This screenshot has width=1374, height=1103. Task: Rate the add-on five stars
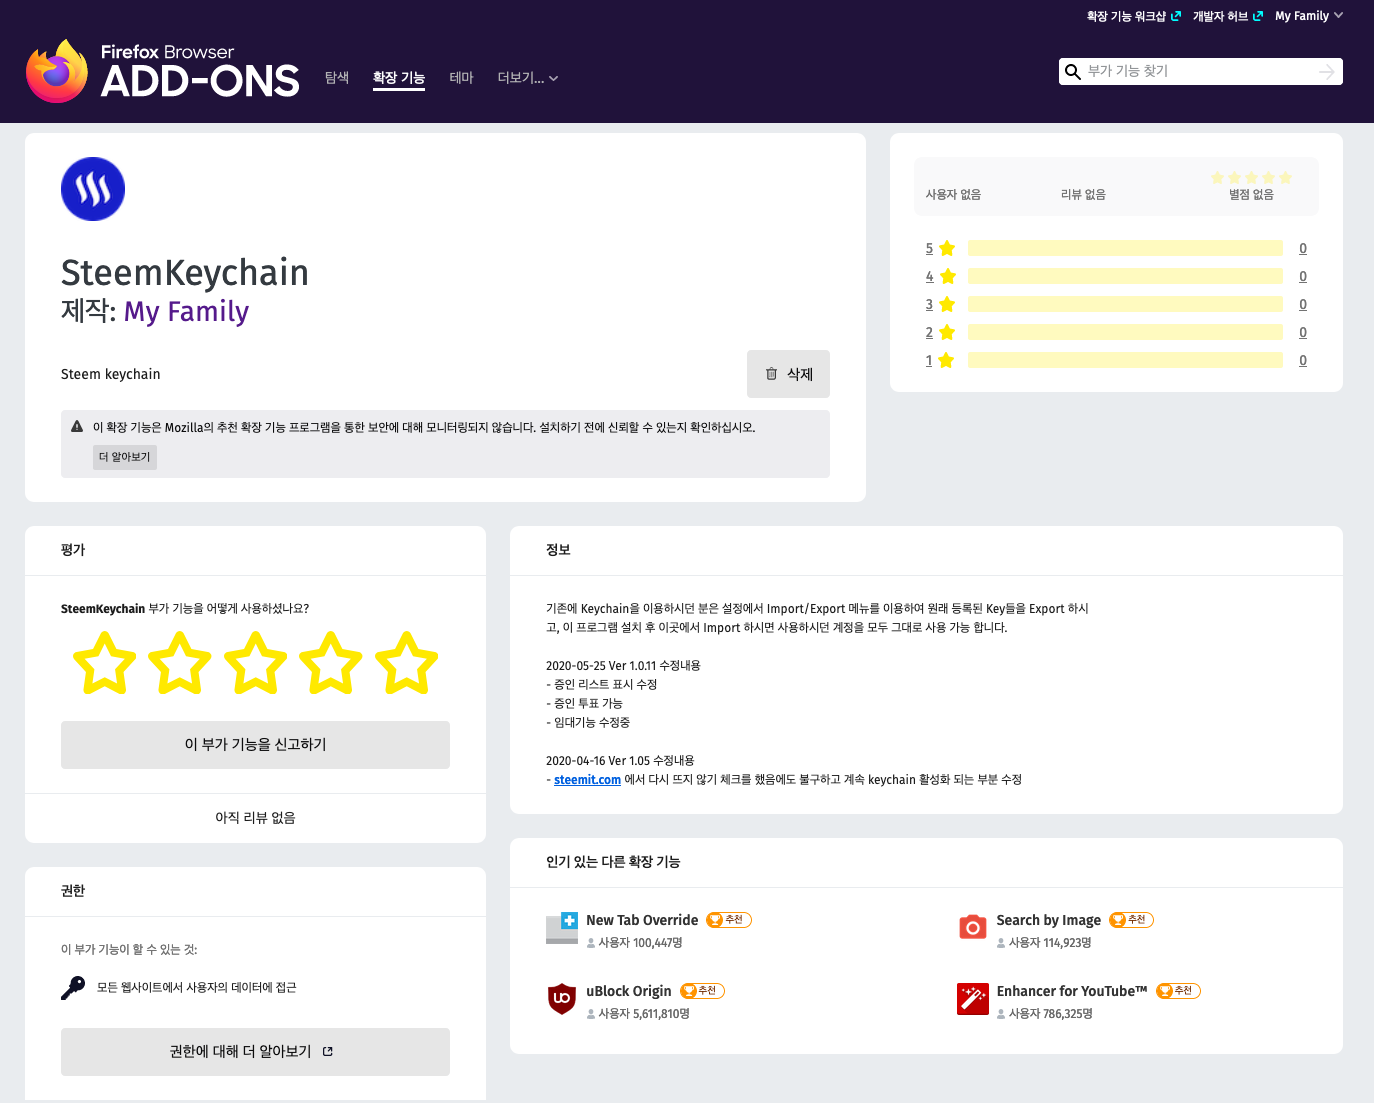[x=407, y=663]
